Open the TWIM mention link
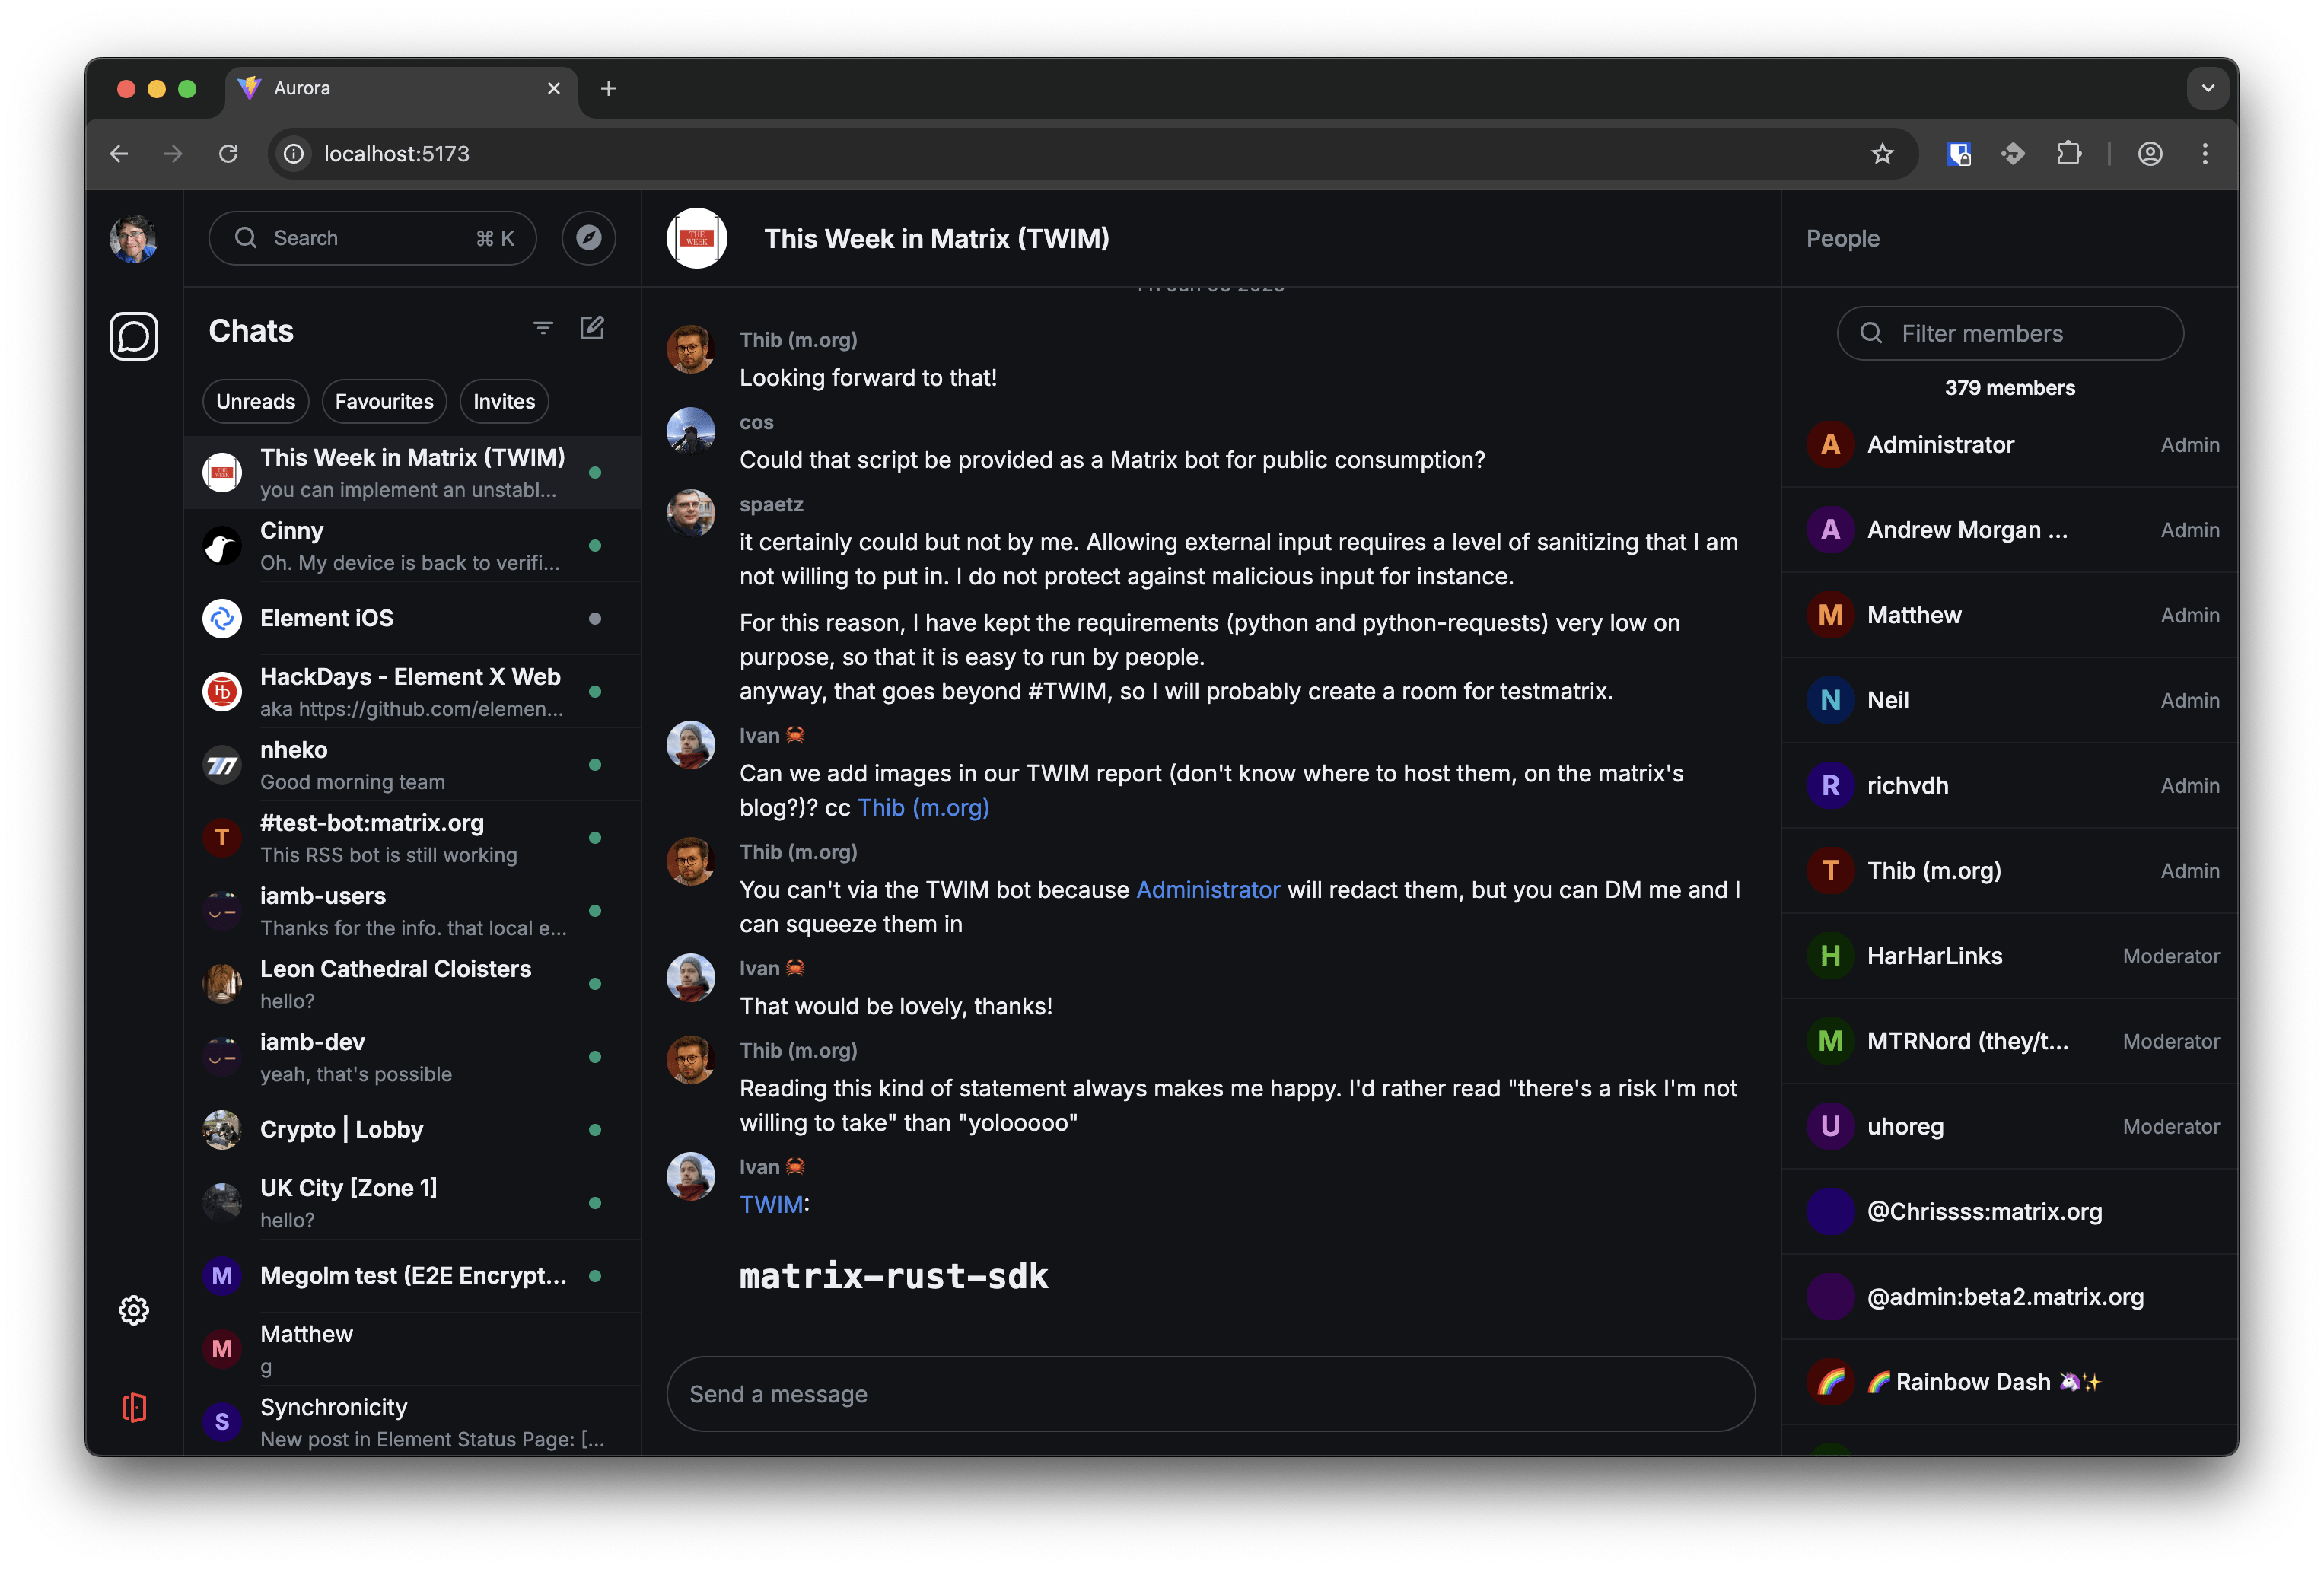This screenshot has height=1569, width=2324. pos(771,1205)
